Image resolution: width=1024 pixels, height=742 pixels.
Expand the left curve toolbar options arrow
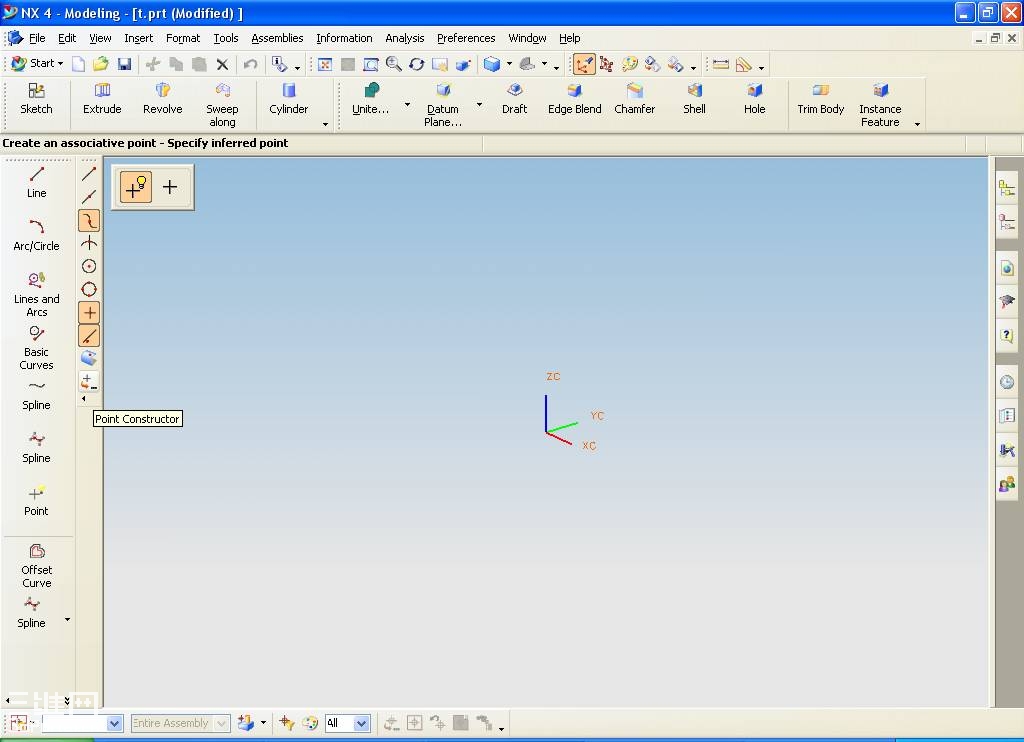(x=67, y=619)
